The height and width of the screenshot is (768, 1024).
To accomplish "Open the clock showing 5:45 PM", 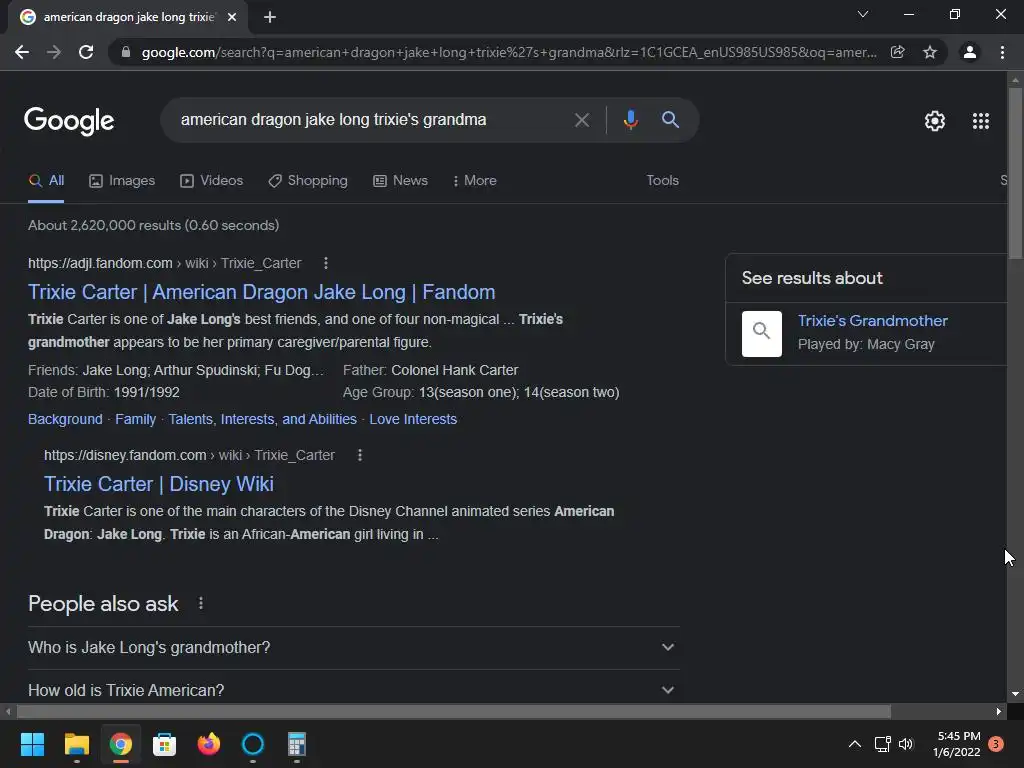I will pos(957,744).
